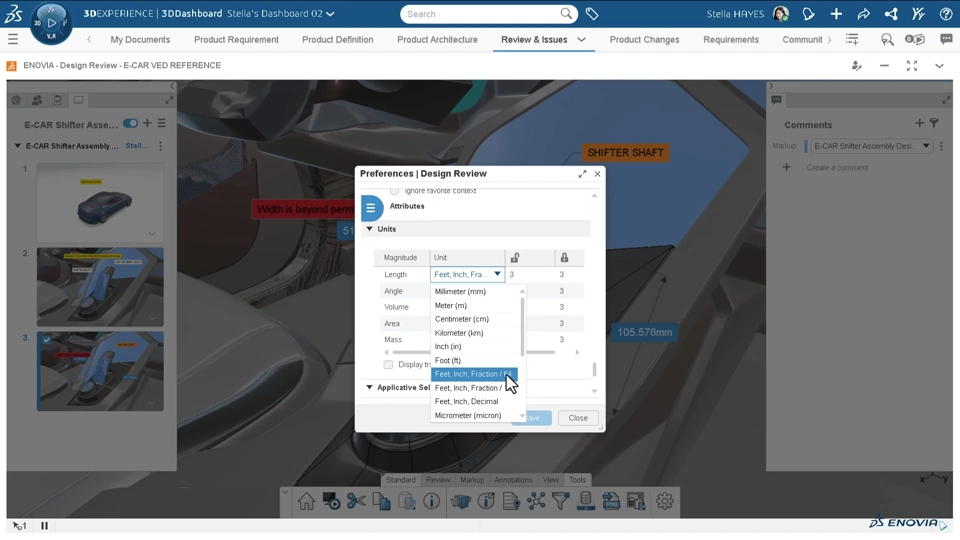Open the hamburger menu at top left

[x=13, y=39]
